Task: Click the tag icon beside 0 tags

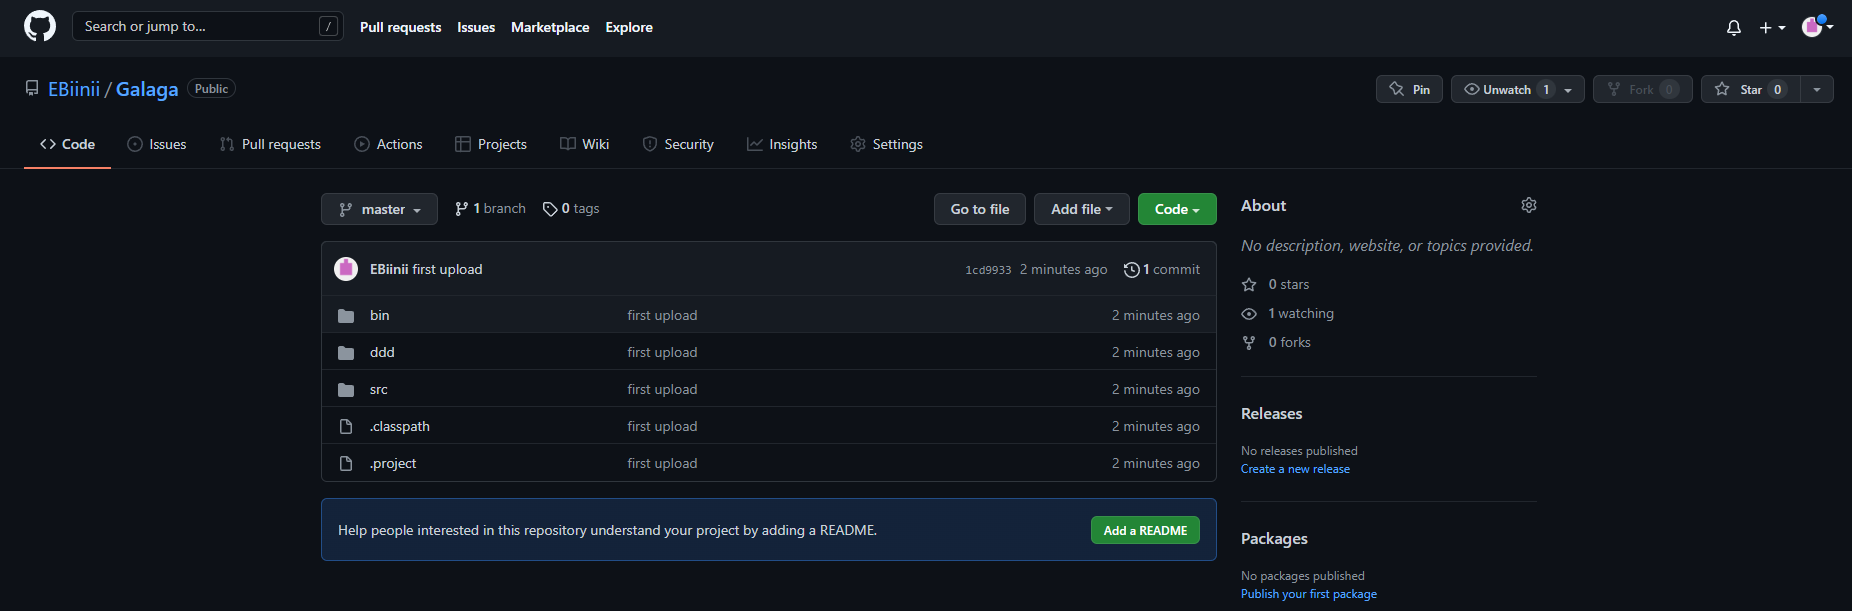Action: [x=550, y=208]
